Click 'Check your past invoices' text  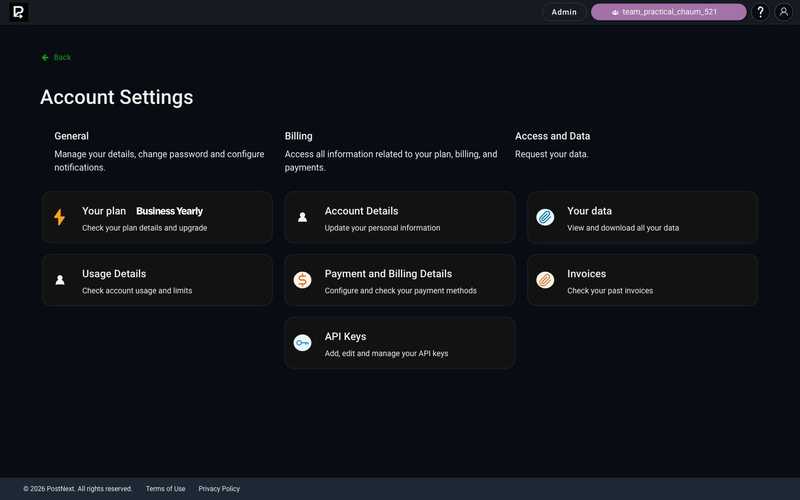[610, 291]
